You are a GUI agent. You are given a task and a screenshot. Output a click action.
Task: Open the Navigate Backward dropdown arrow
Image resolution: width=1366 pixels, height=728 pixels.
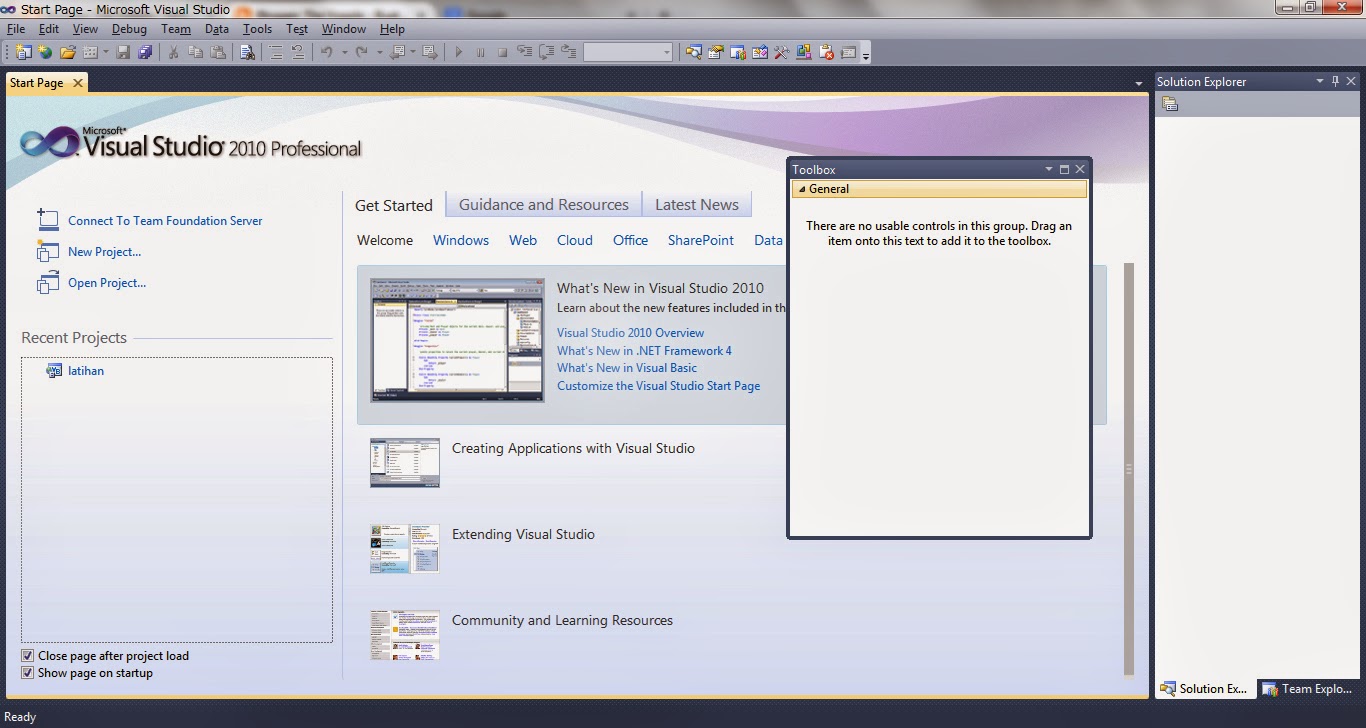point(411,52)
